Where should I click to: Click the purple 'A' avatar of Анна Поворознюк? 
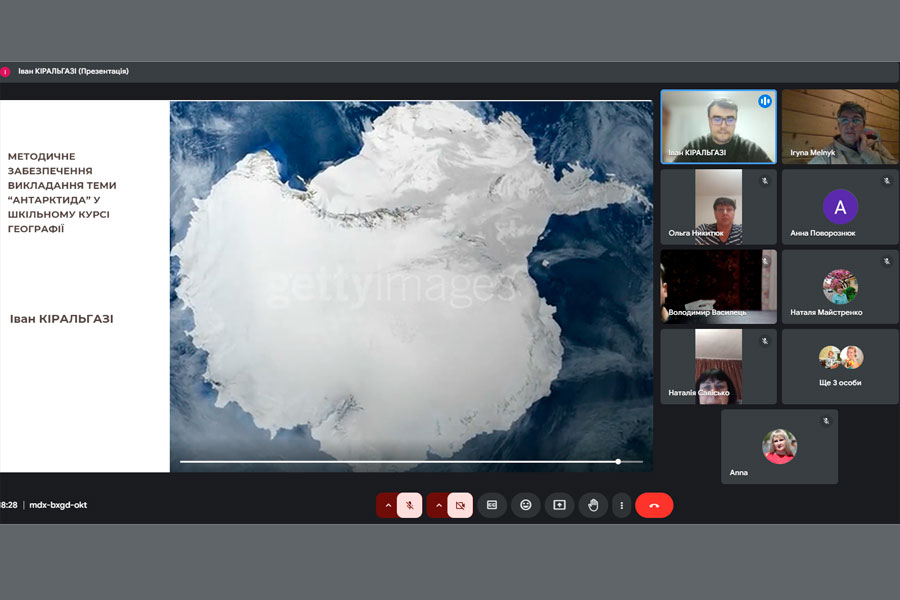coord(840,207)
